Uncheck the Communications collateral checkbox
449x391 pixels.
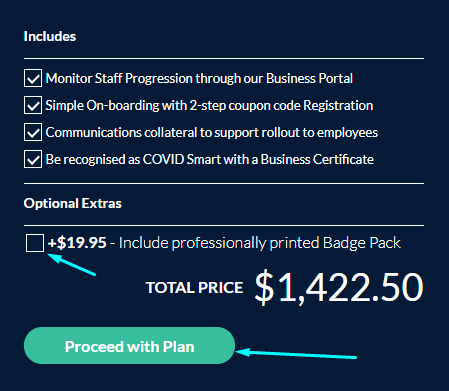(x=33, y=132)
